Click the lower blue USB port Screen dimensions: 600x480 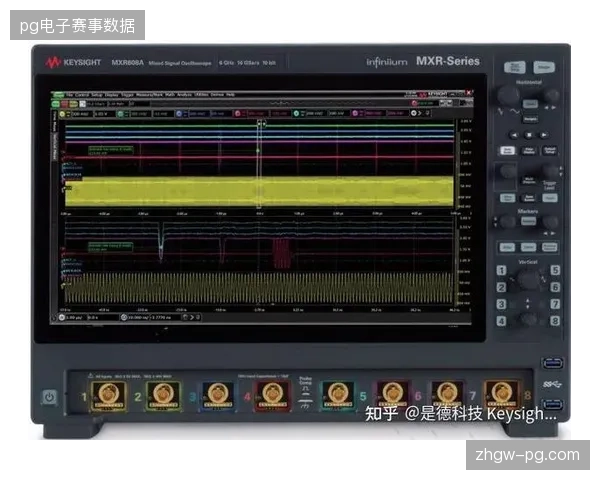pos(552,404)
